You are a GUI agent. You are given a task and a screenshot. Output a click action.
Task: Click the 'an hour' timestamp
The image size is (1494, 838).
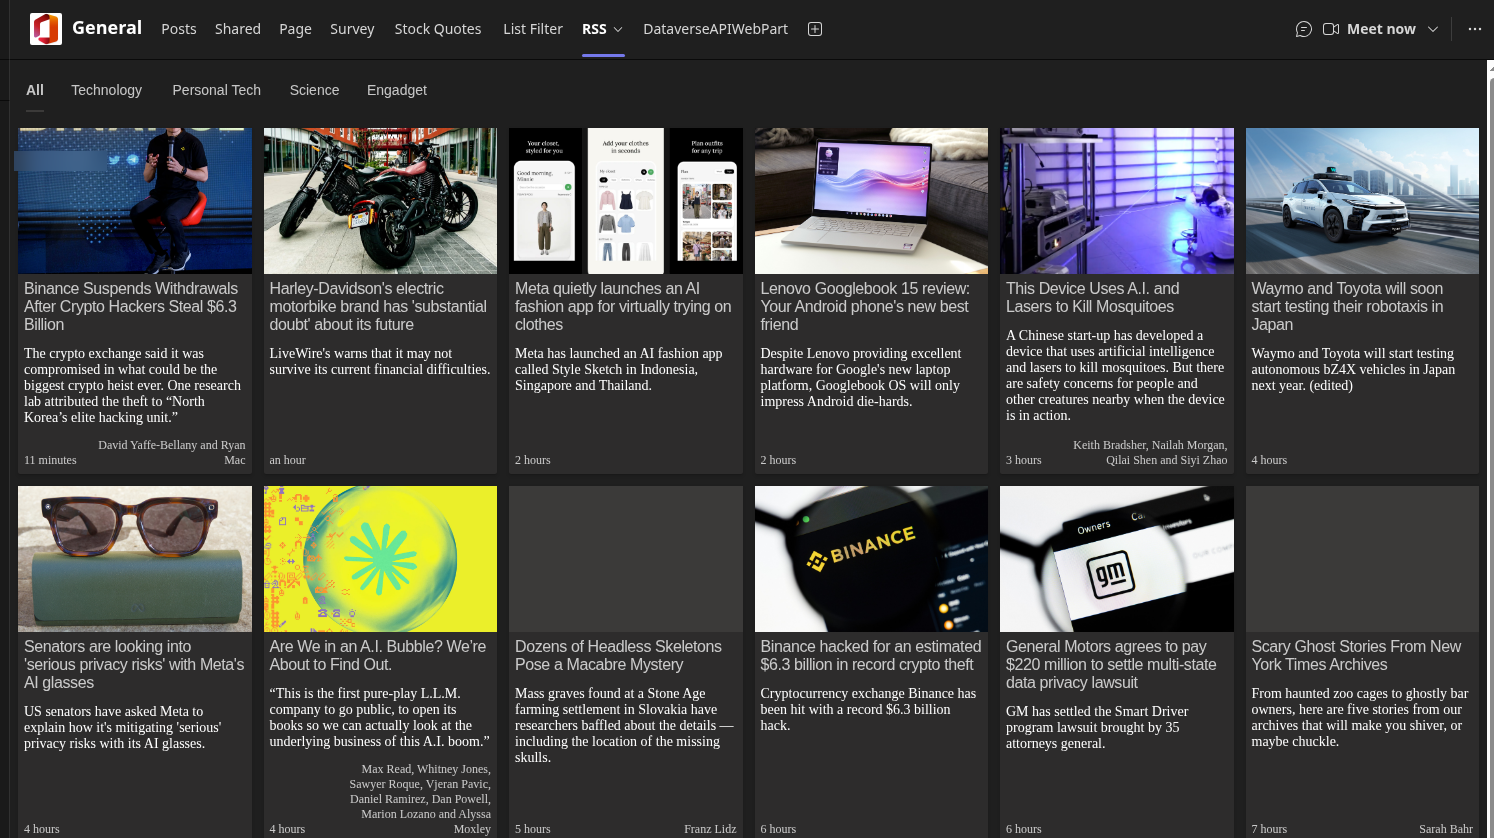pos(287,460)
